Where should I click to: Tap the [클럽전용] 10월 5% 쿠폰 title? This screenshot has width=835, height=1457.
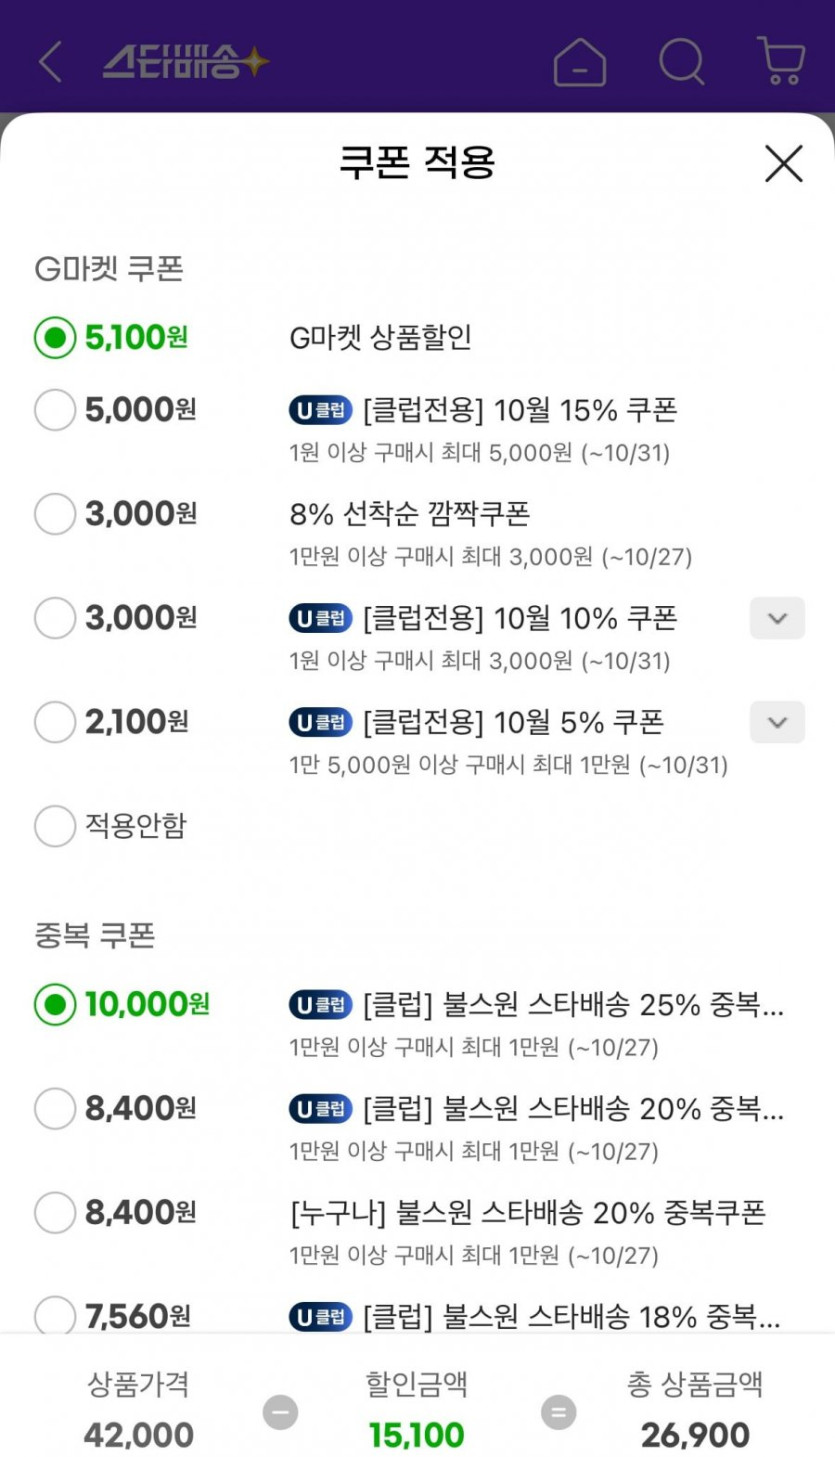(513, 722)
